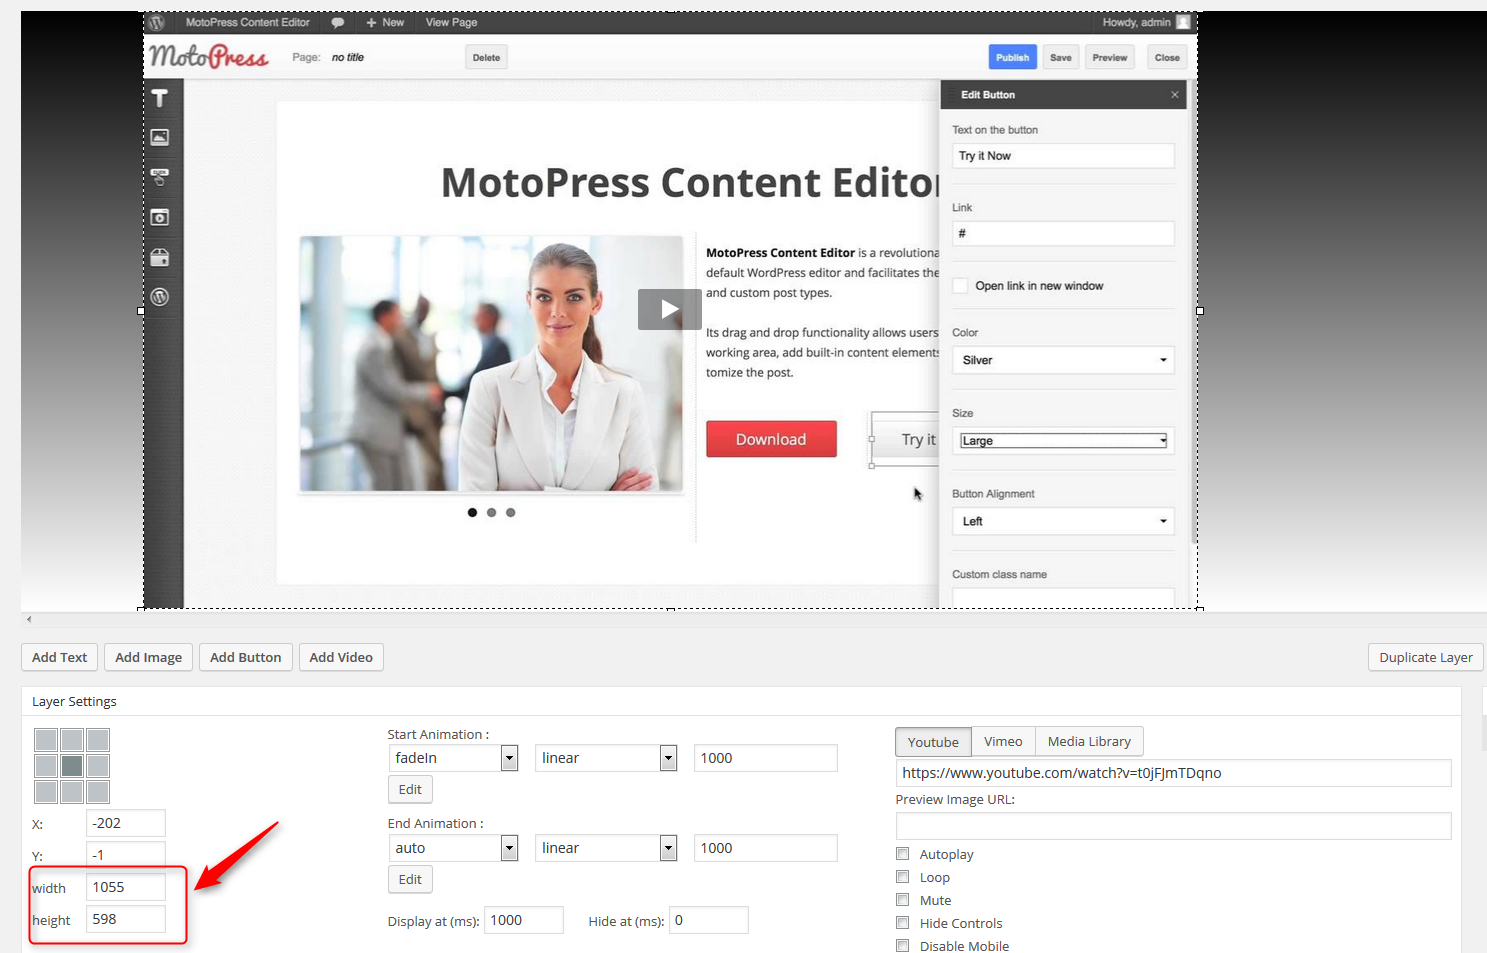This screenshot has height=953, width=1487.
Task: Click Edit under End Animation
Action: click(x=410, y=879)
